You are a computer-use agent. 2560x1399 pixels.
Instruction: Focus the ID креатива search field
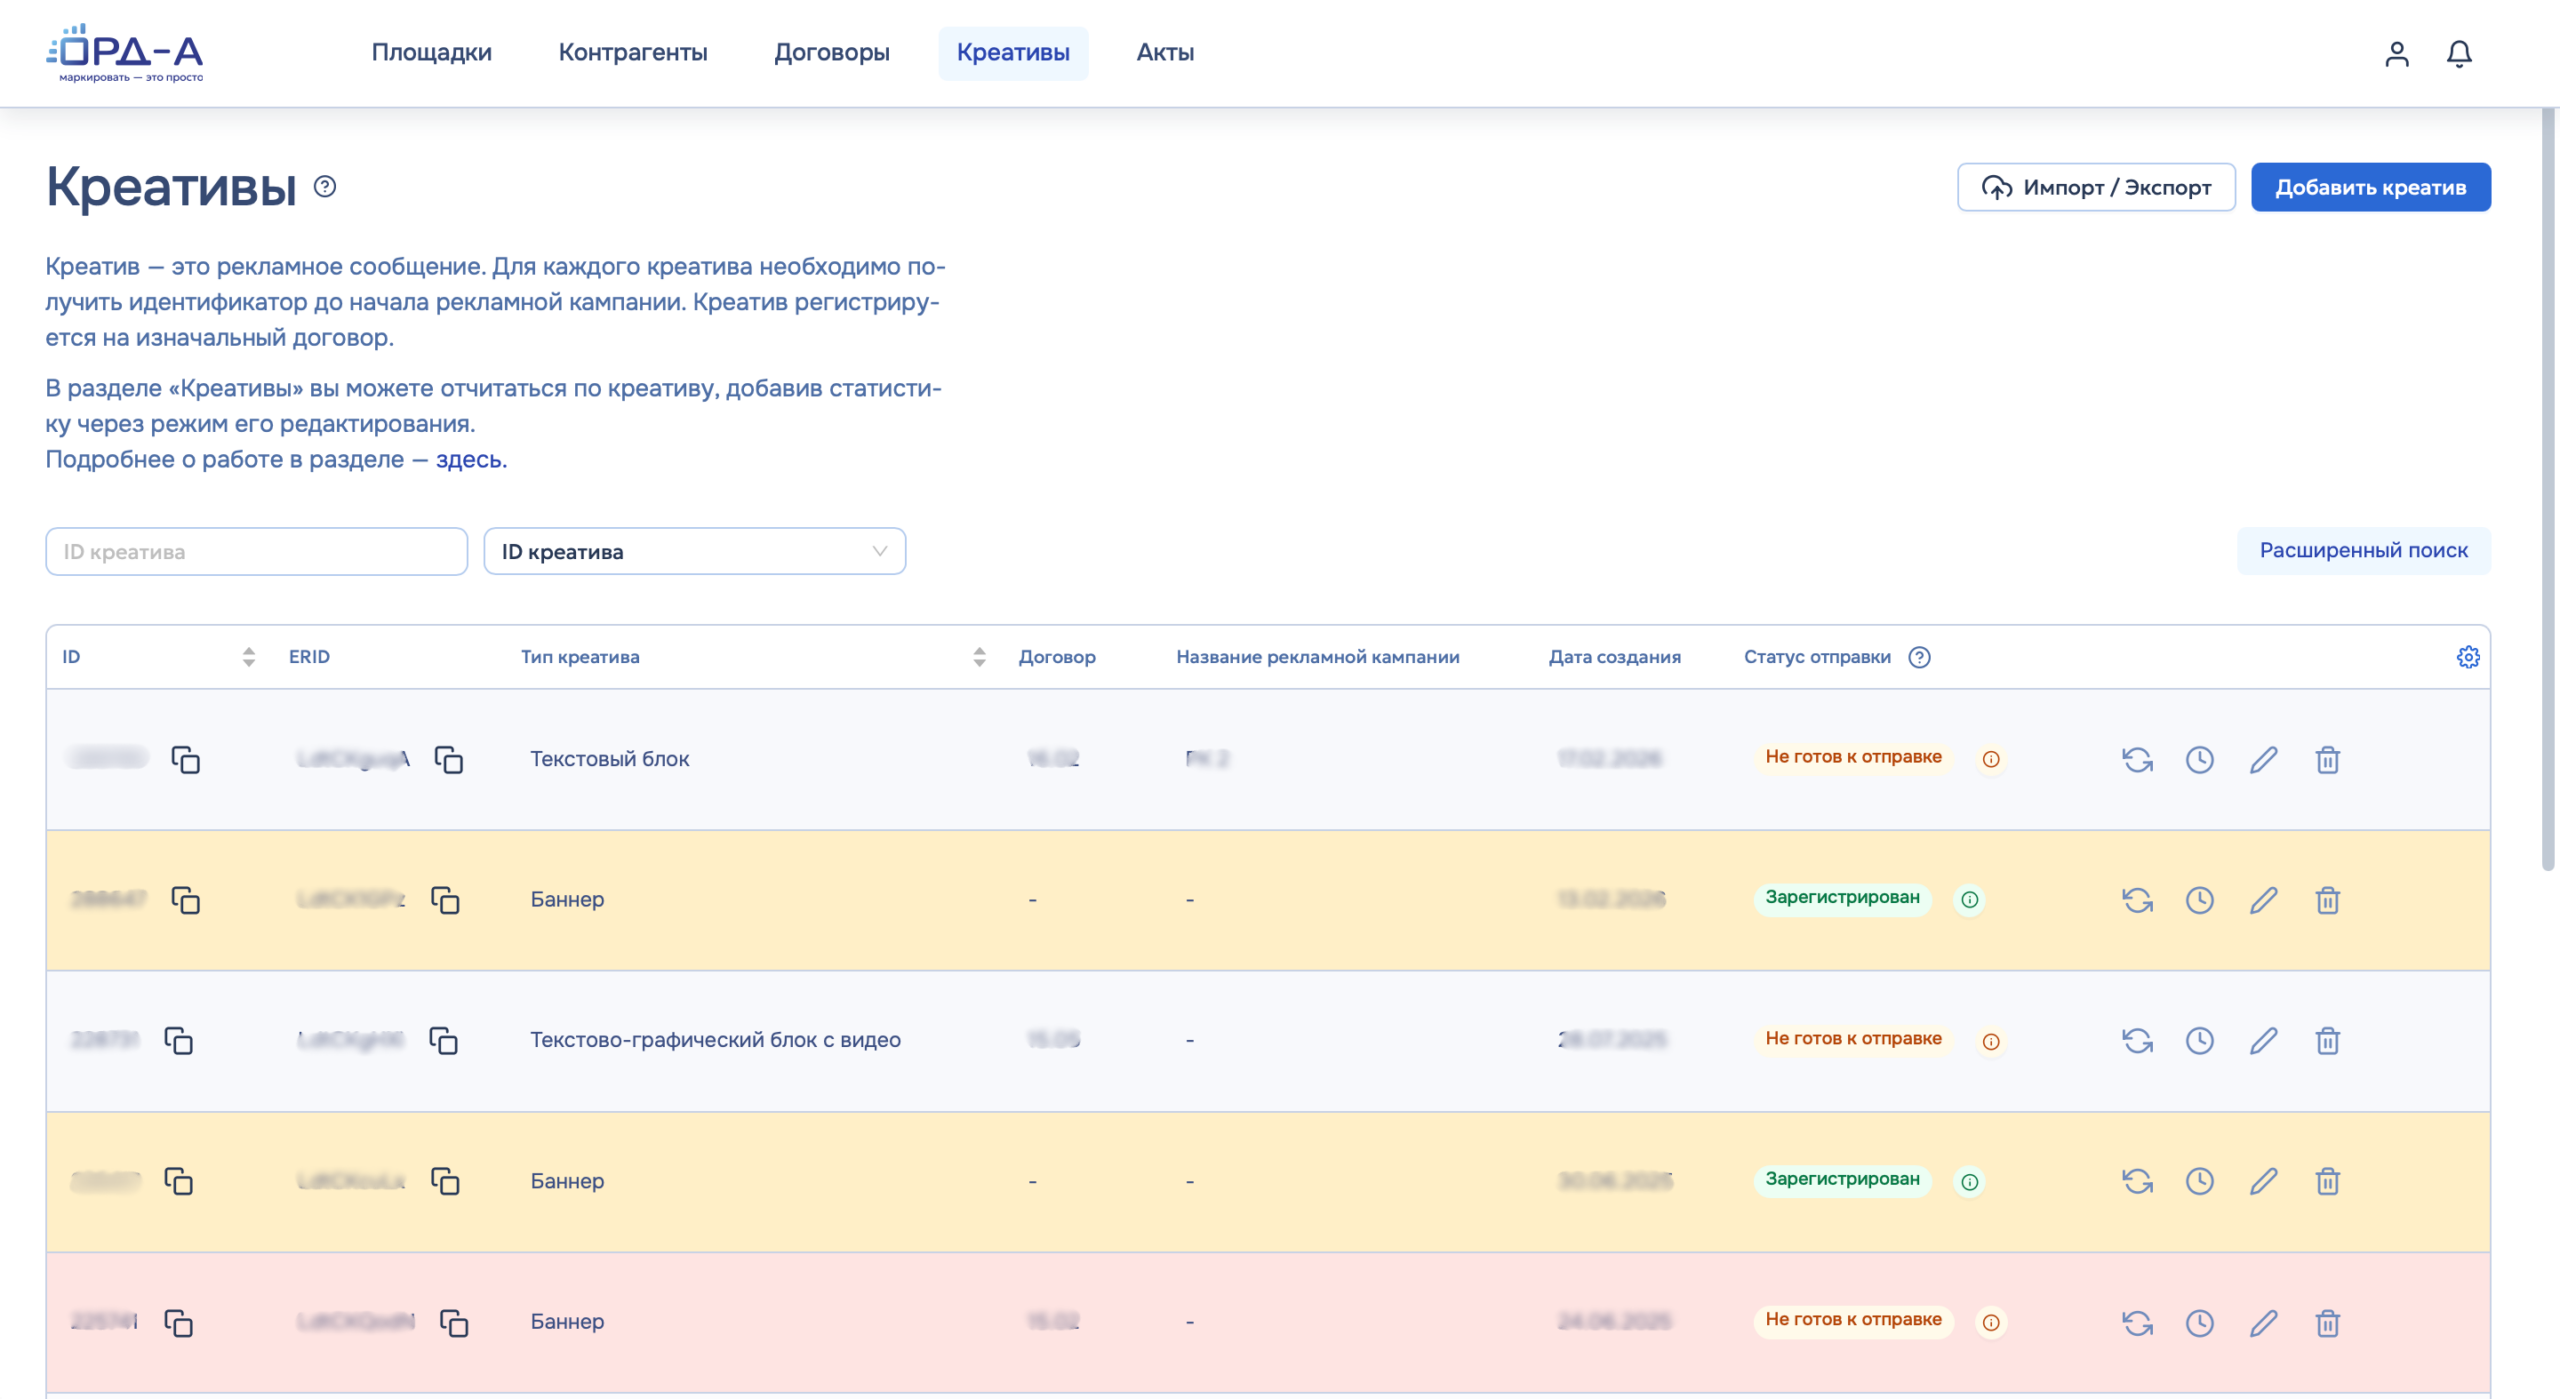click(x=256, y=551)
